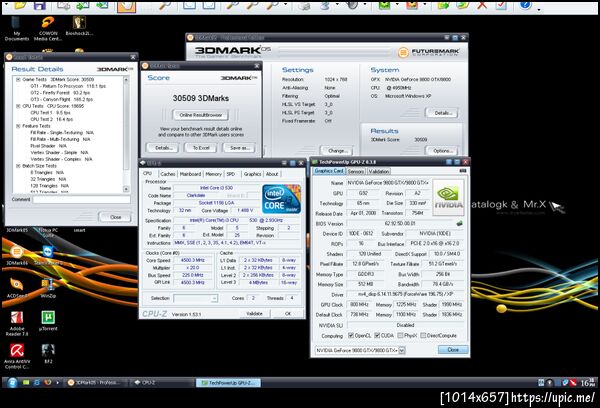Screen dimensions: 600x408
Task: Click the Online ResultBrowser button
Action: (x=201, y=115)
